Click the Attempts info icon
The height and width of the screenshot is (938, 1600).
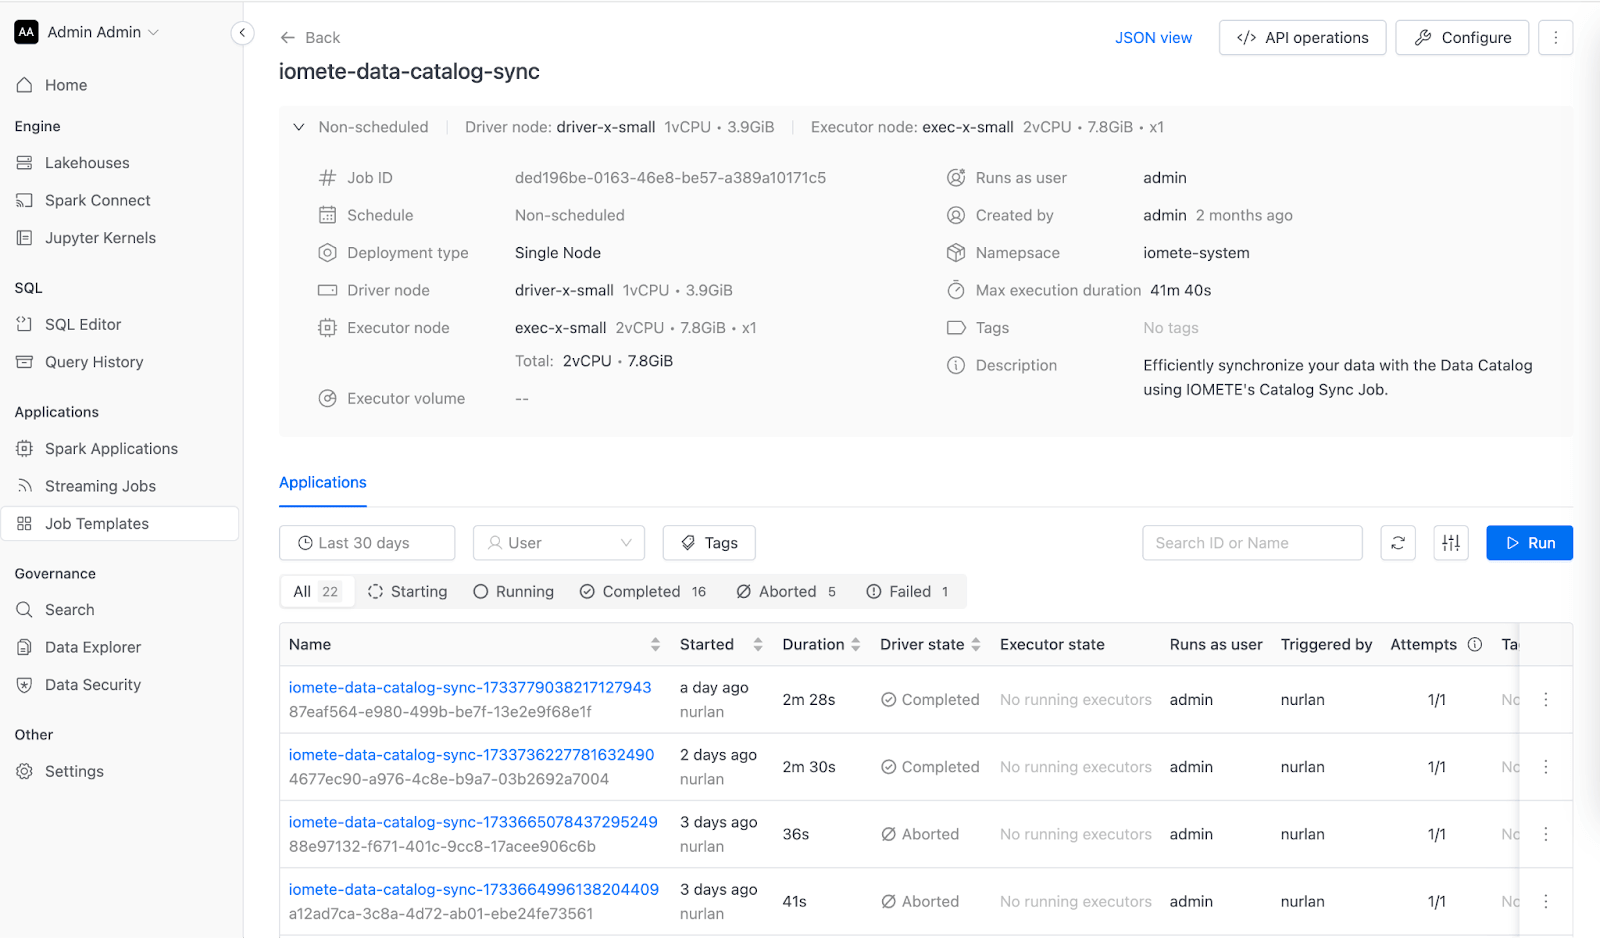[1475, 645]
